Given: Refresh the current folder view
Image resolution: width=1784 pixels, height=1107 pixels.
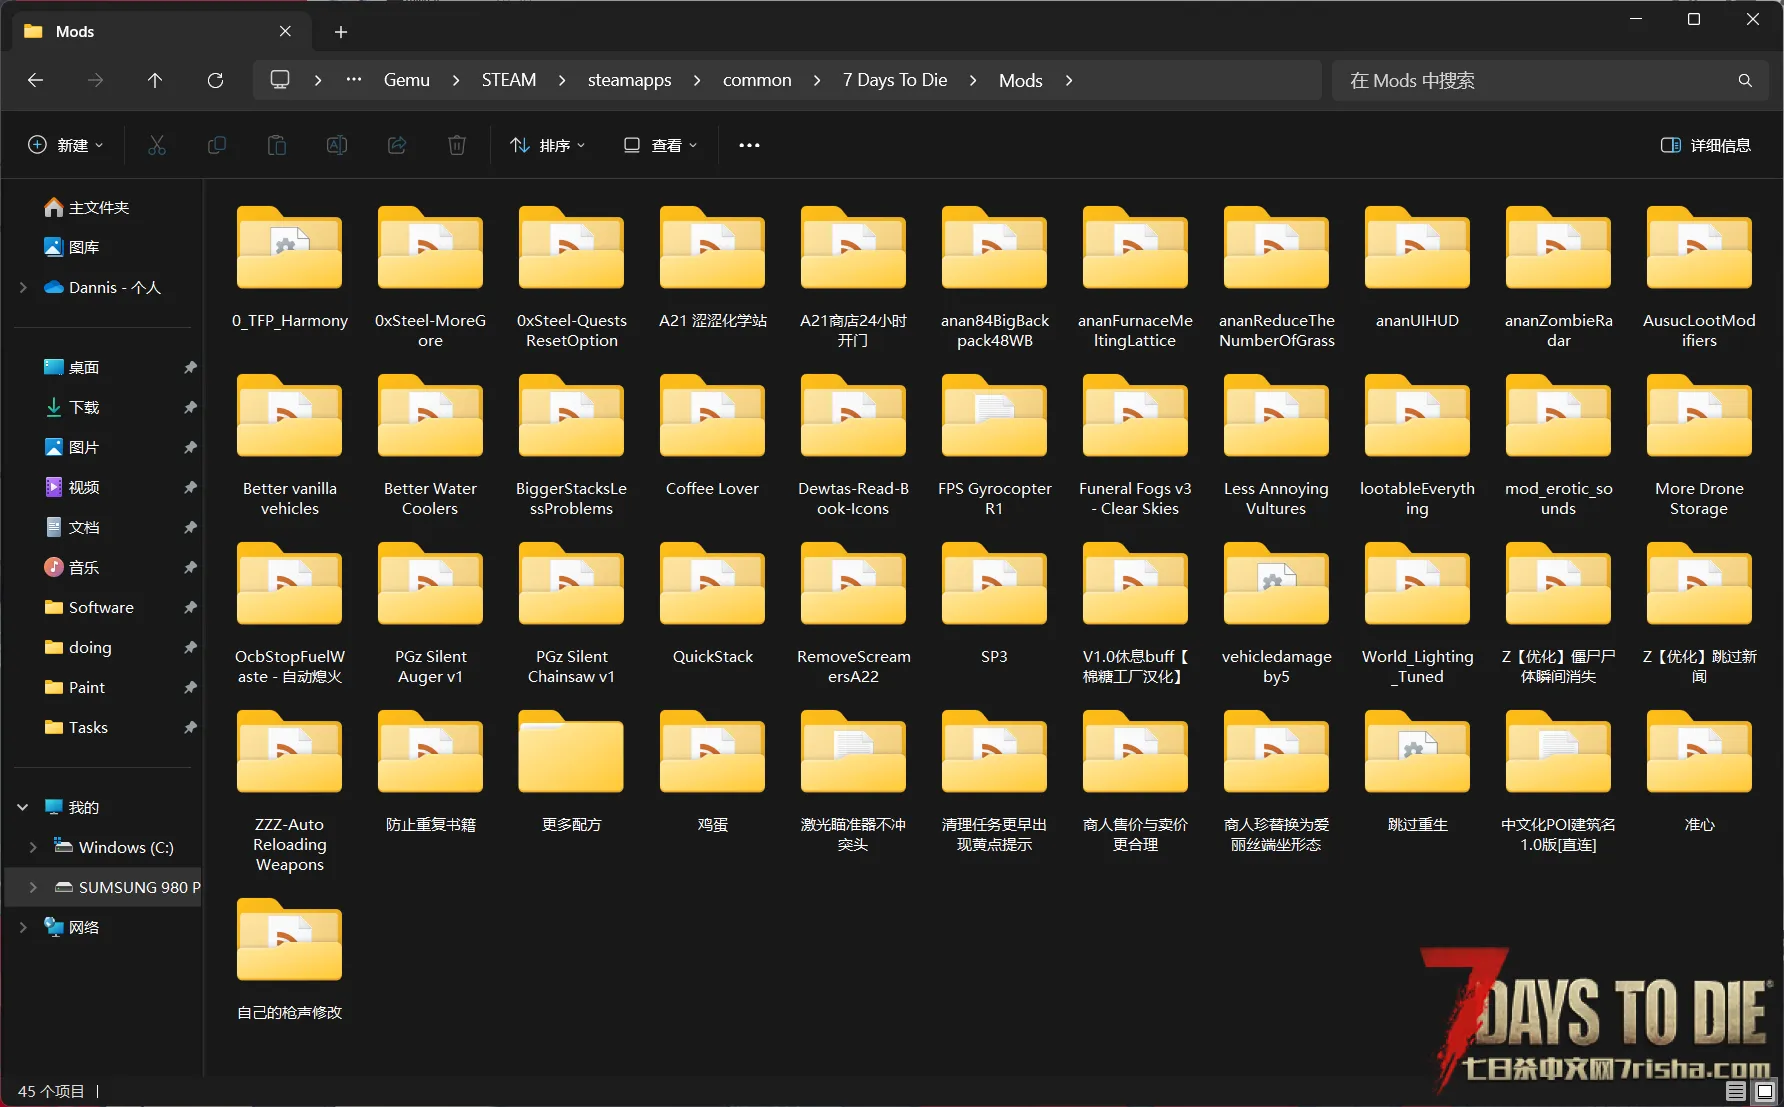Looking at the screenshot, I should click(215, 80).
